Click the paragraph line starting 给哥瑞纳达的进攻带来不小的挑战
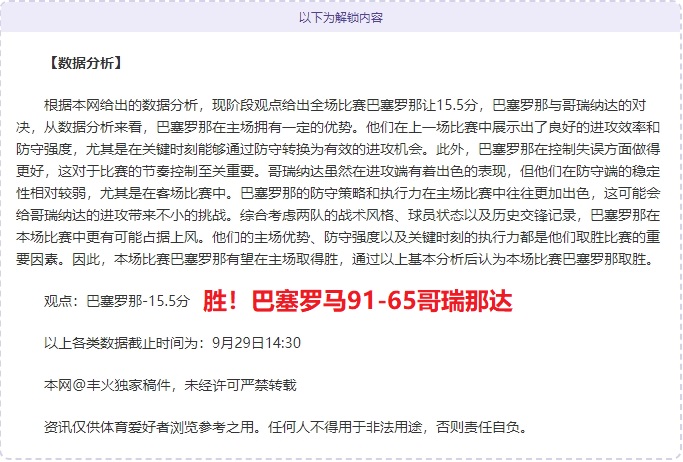The image size is (683, 462). (338, 215)
